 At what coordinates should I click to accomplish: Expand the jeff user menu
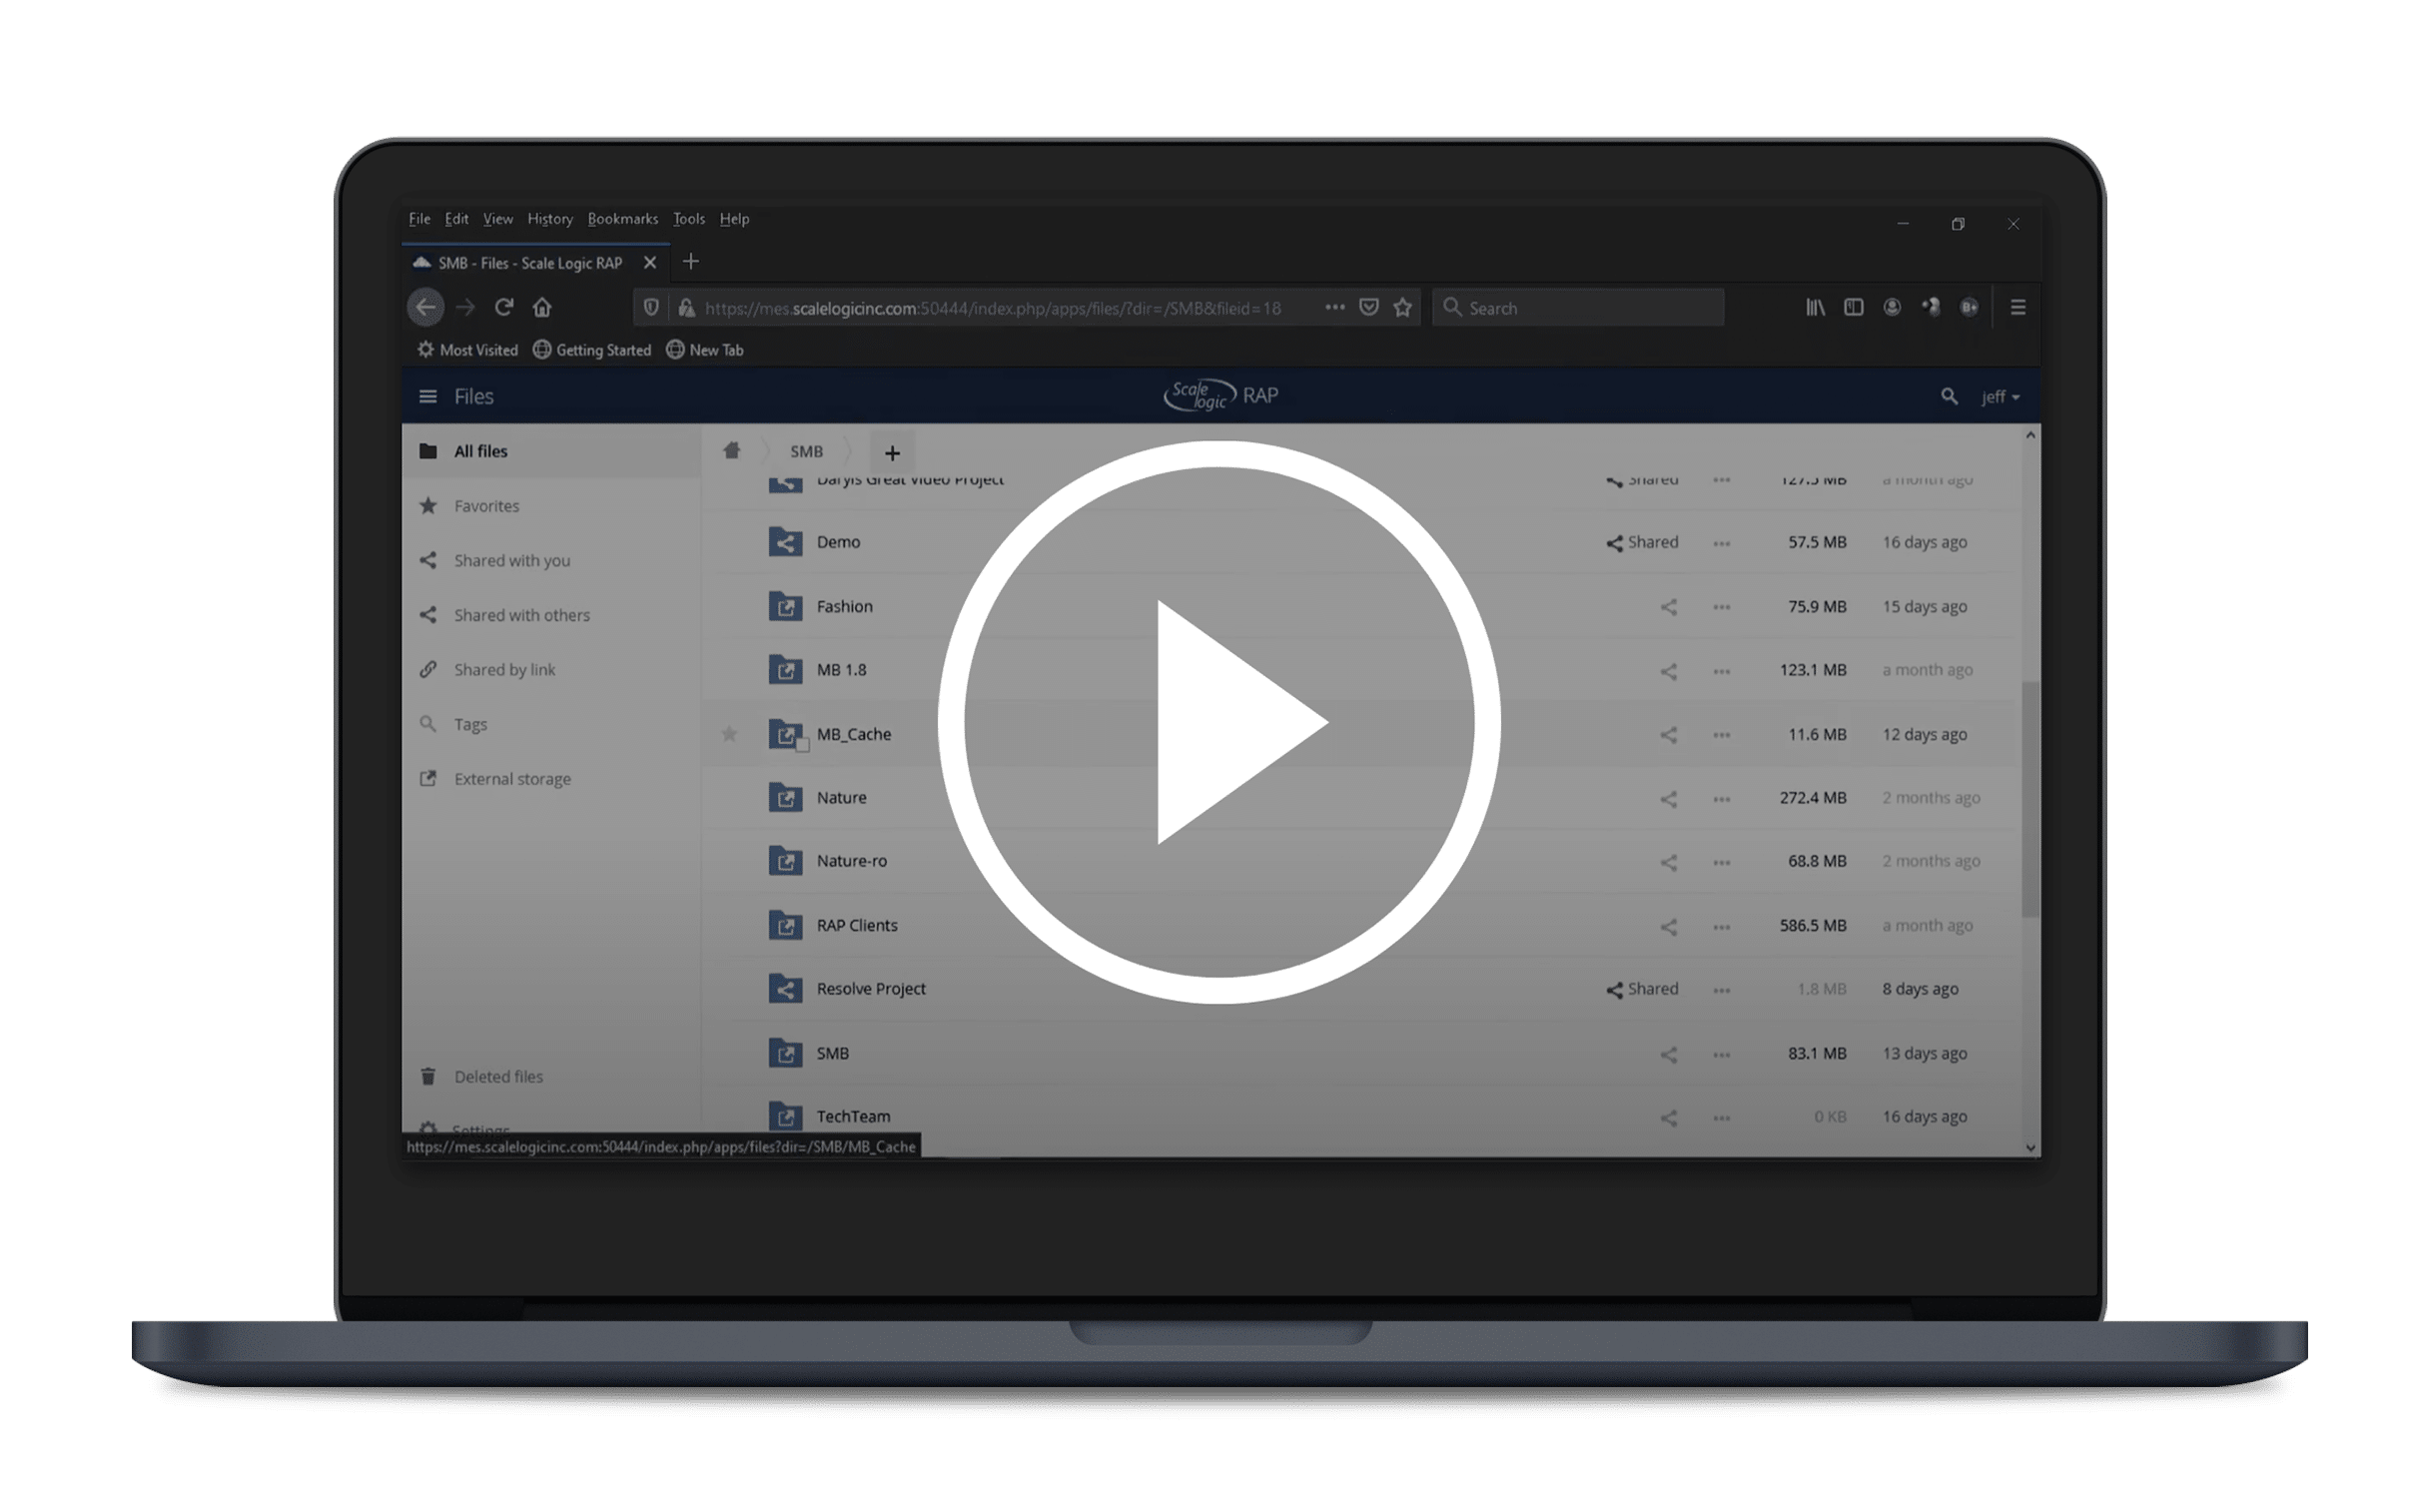1999,397
